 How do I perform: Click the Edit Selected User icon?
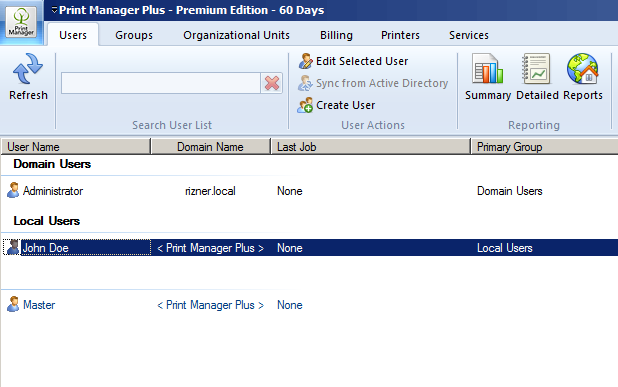point(305,61)
